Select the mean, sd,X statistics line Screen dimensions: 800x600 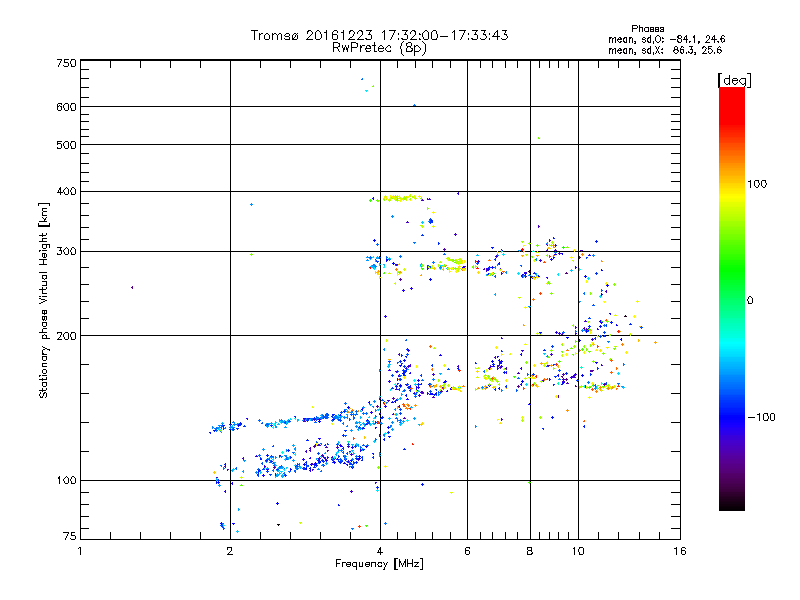pyautogui.click(x=665, y=50)
